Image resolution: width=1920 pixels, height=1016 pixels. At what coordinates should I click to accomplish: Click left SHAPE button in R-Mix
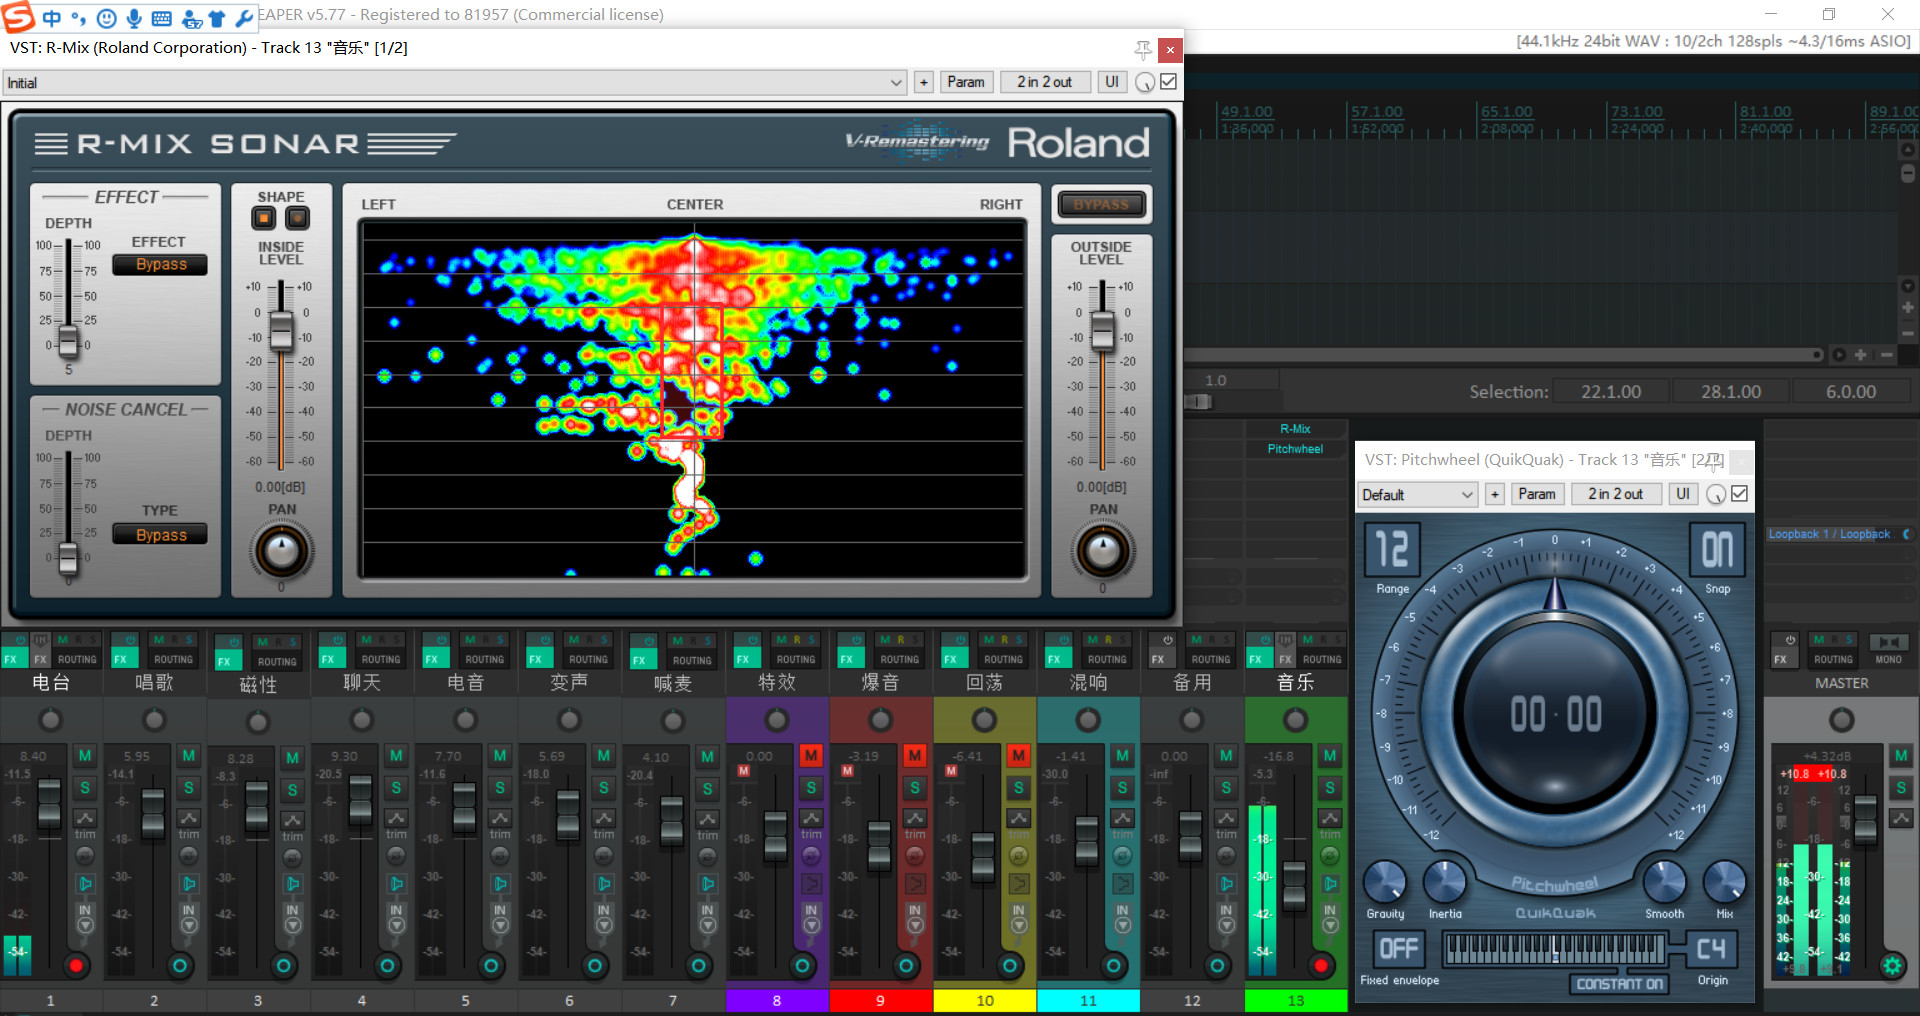264,218
